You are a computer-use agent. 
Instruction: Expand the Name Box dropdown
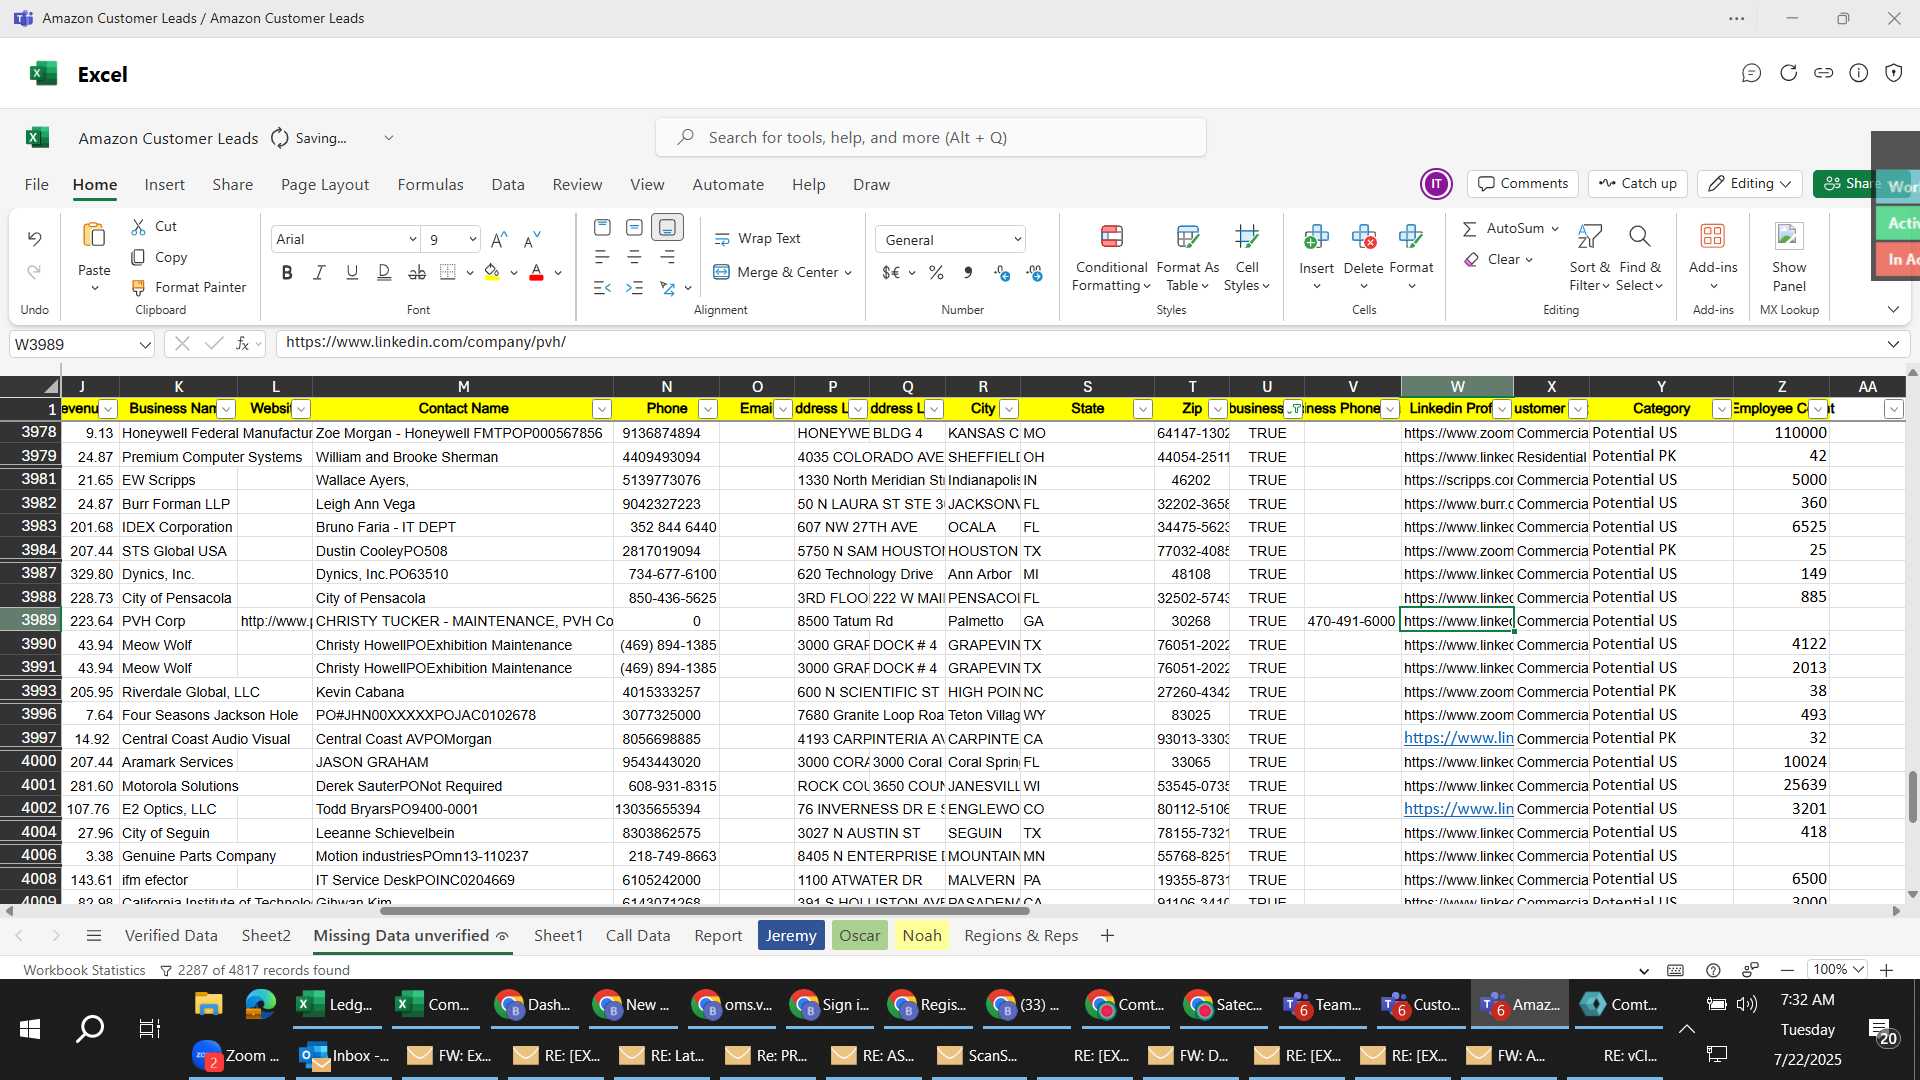[x=145, y=345]
